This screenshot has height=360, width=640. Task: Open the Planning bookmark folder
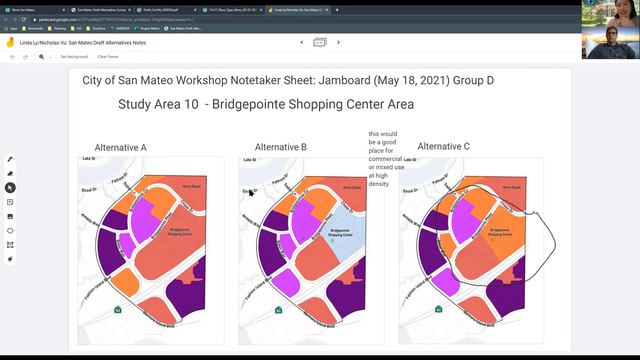pos(57,29)
